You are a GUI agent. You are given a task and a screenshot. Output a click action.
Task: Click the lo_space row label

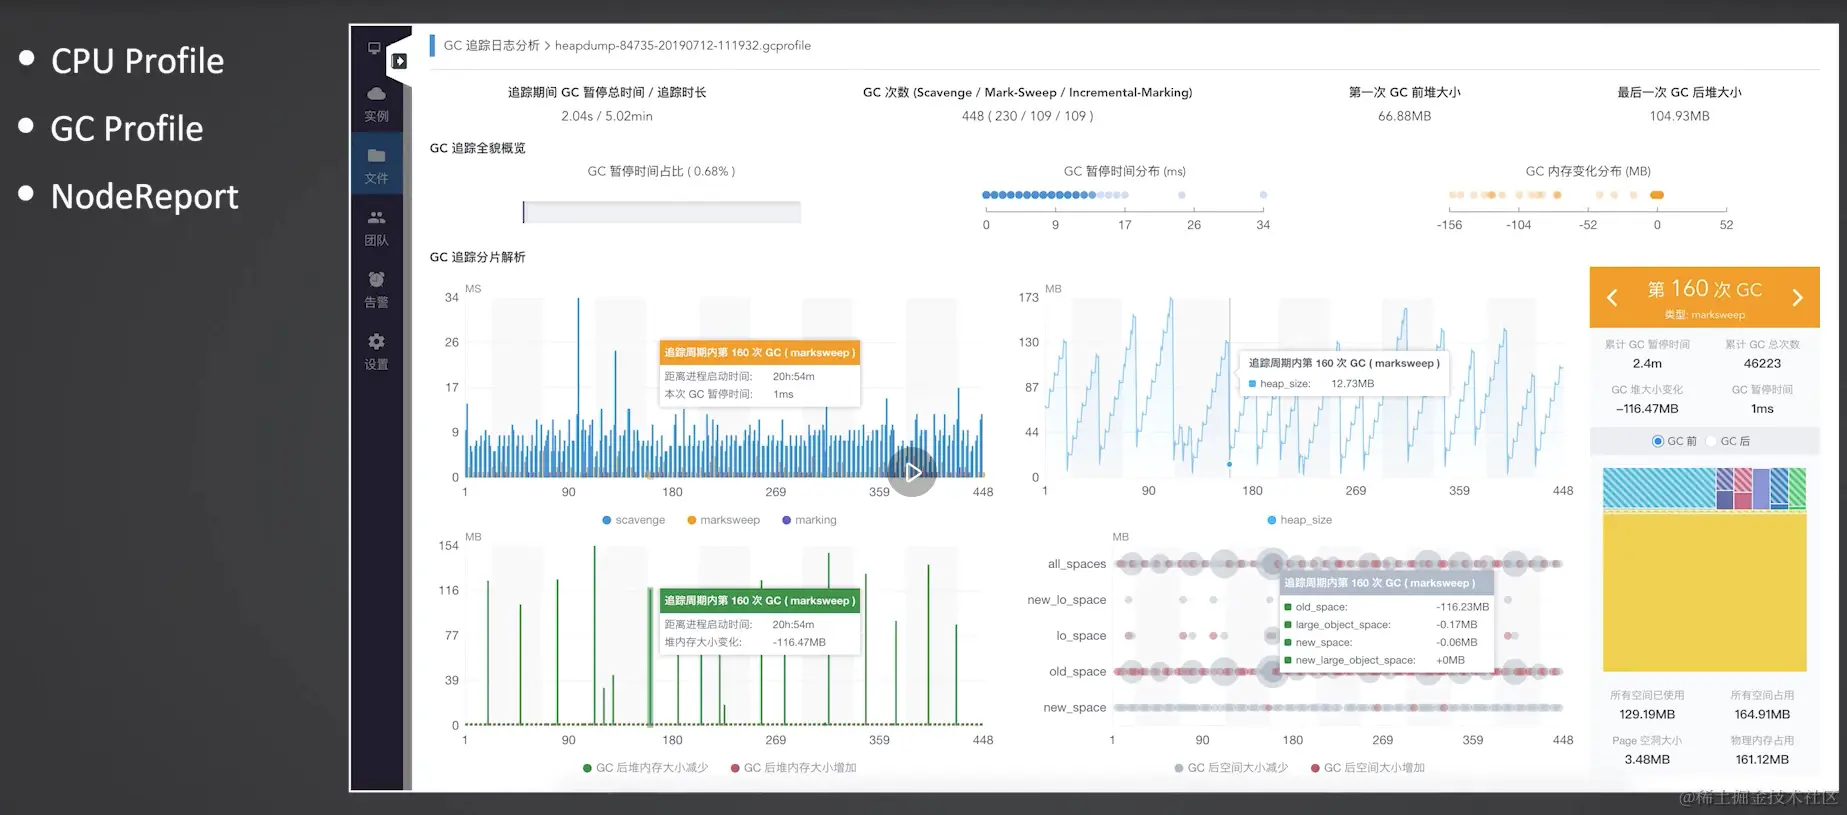1081,636
